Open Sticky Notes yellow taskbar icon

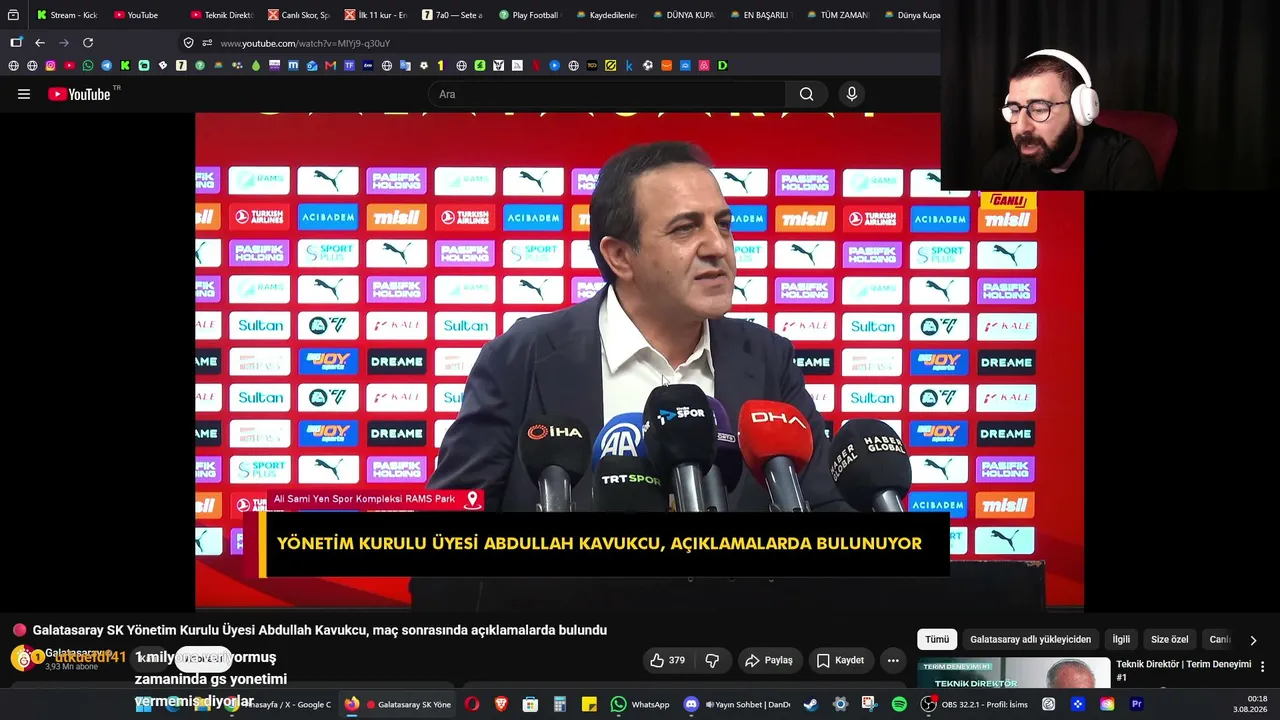[x=590, y=704]
